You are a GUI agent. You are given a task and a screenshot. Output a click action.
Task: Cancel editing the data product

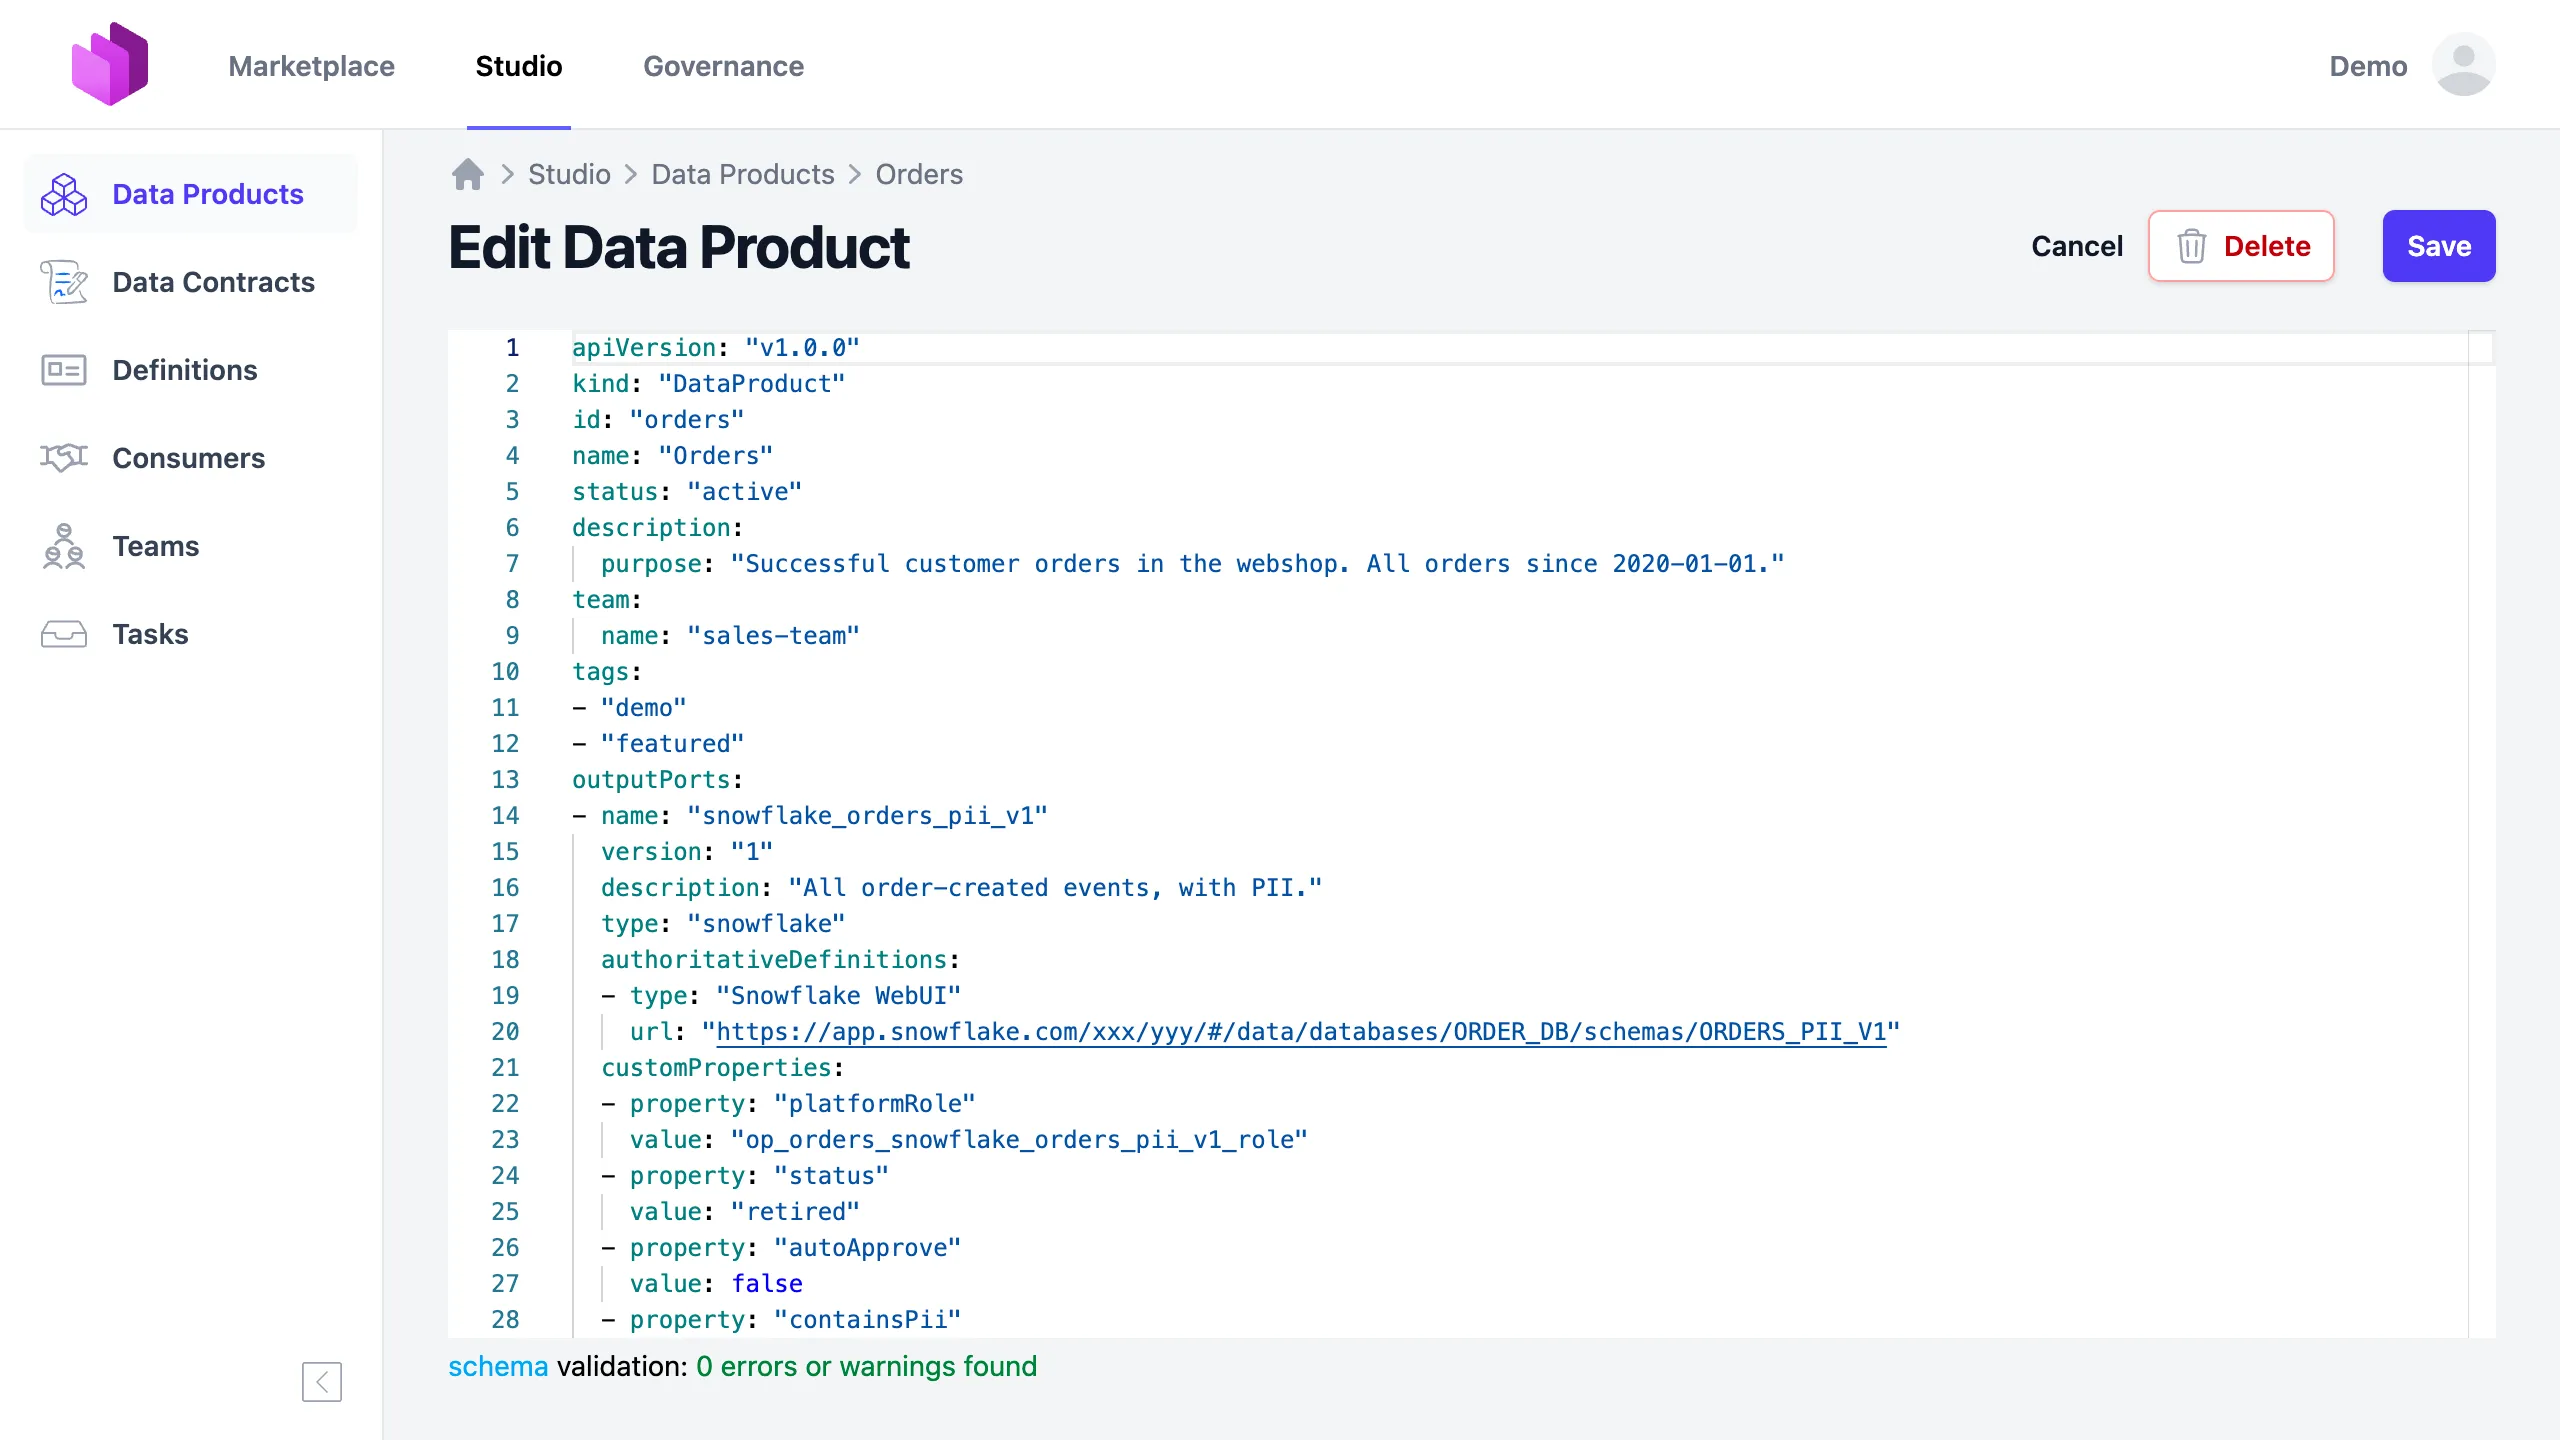coord(2077,246)
